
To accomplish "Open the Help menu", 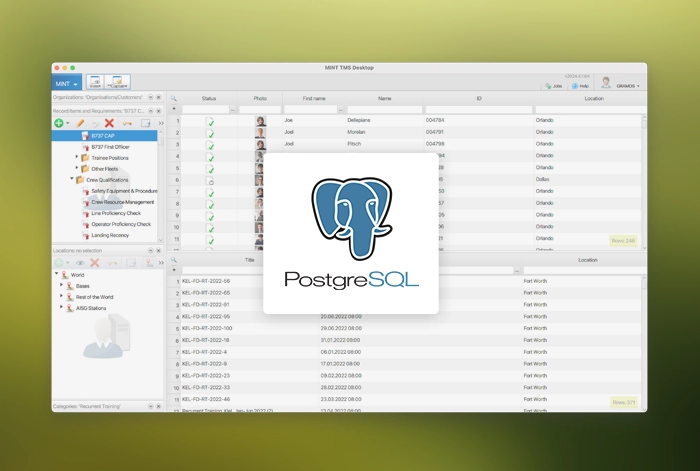I will 580,86.
